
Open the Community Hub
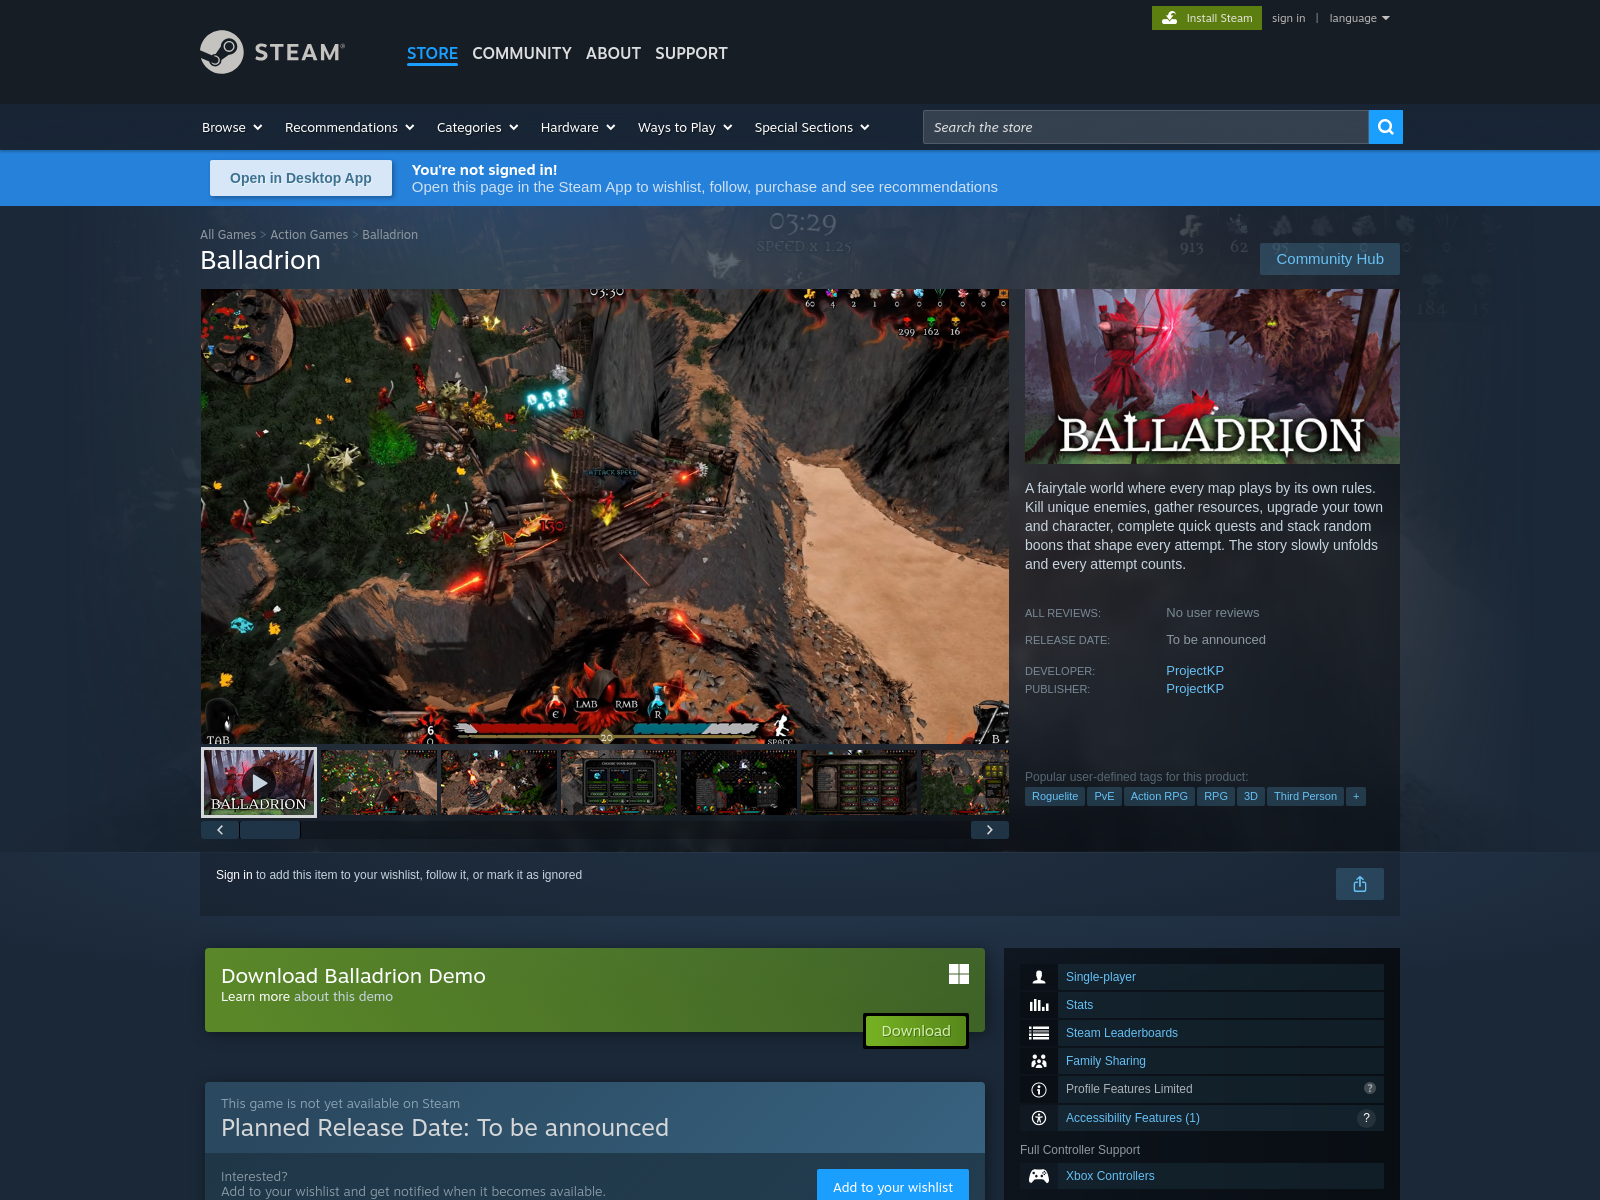(1330, 259)
